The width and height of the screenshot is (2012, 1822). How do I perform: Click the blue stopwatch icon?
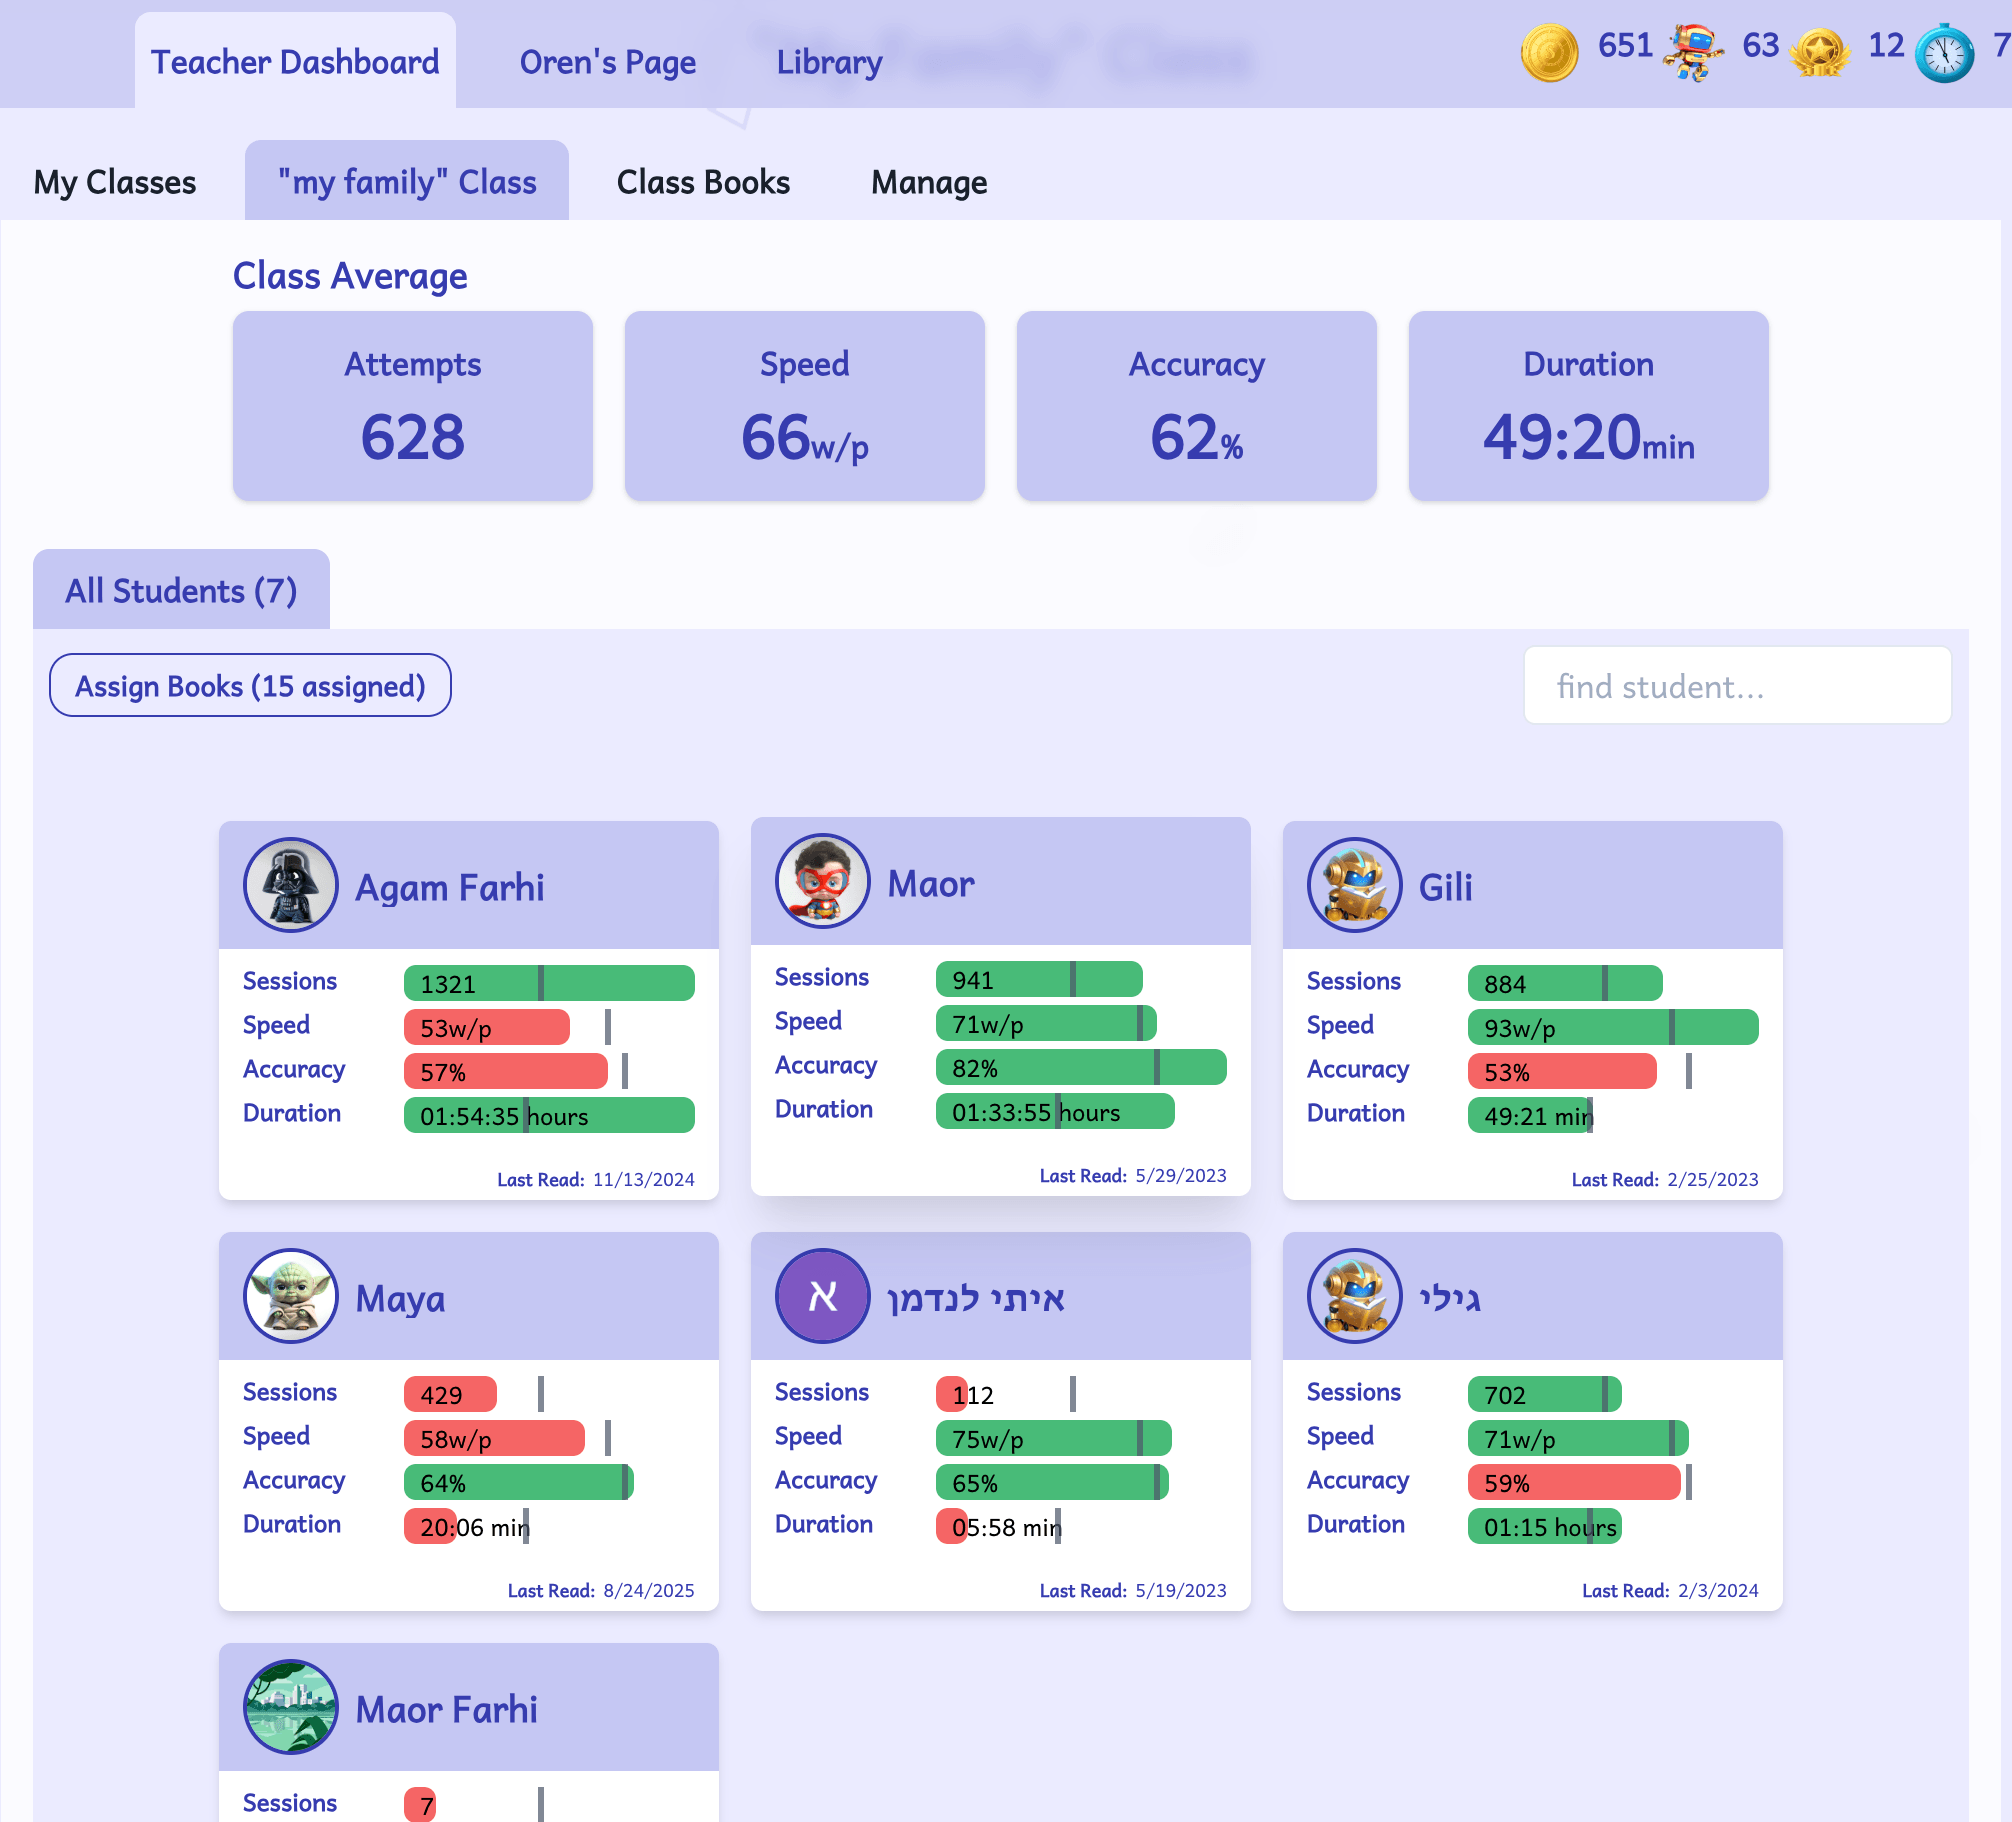click(1944, 53)
